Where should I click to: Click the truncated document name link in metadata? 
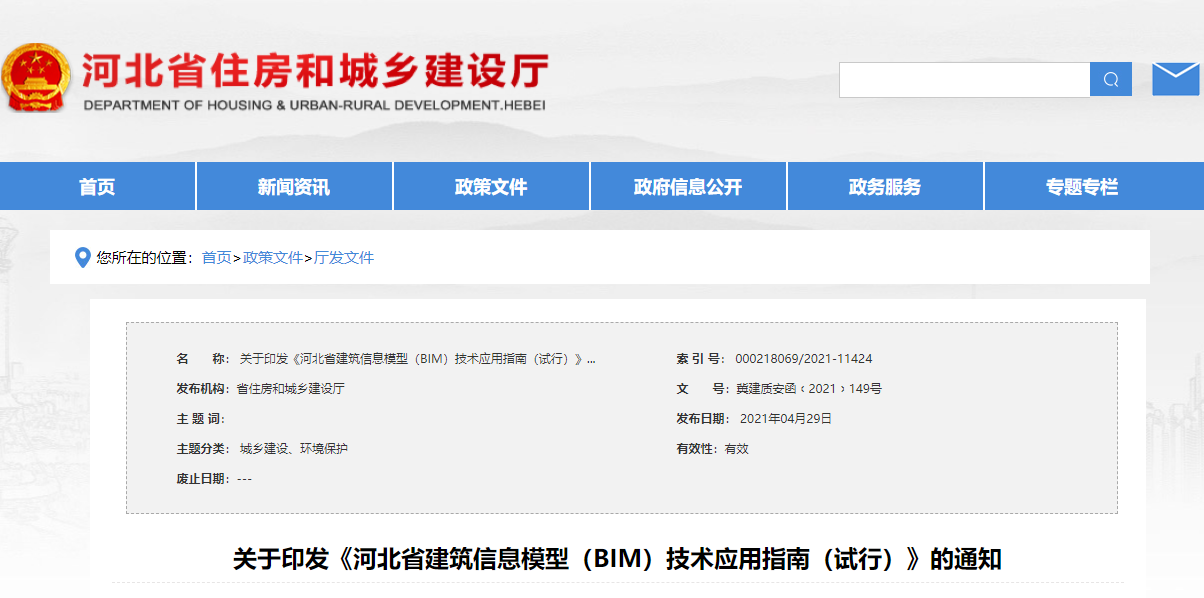(x=400, y=358)
